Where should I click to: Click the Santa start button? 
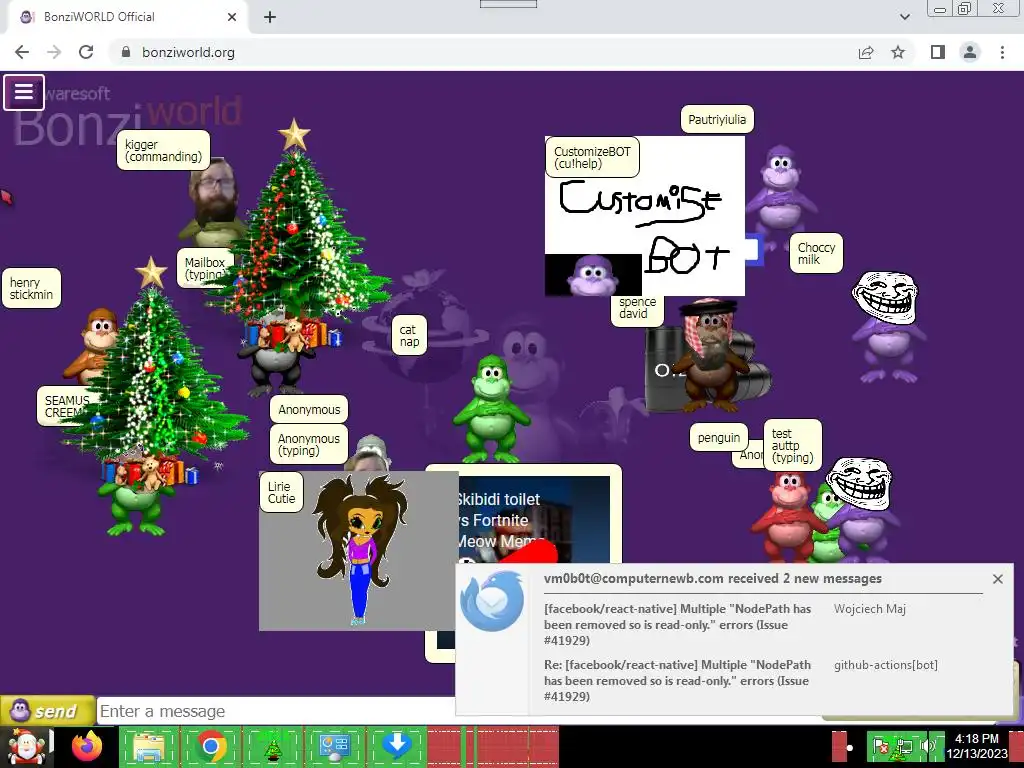25,746
